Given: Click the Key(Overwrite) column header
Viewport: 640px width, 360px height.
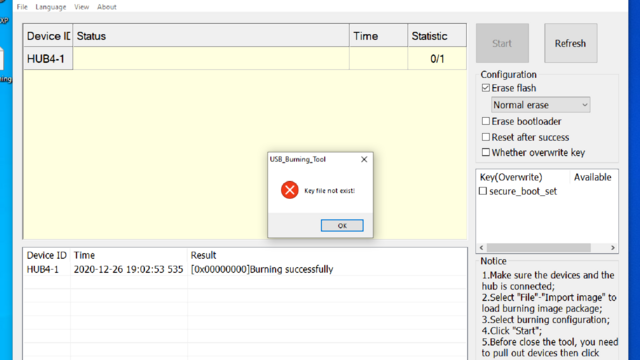Looking at the screenshot, I should click(524, 177).
